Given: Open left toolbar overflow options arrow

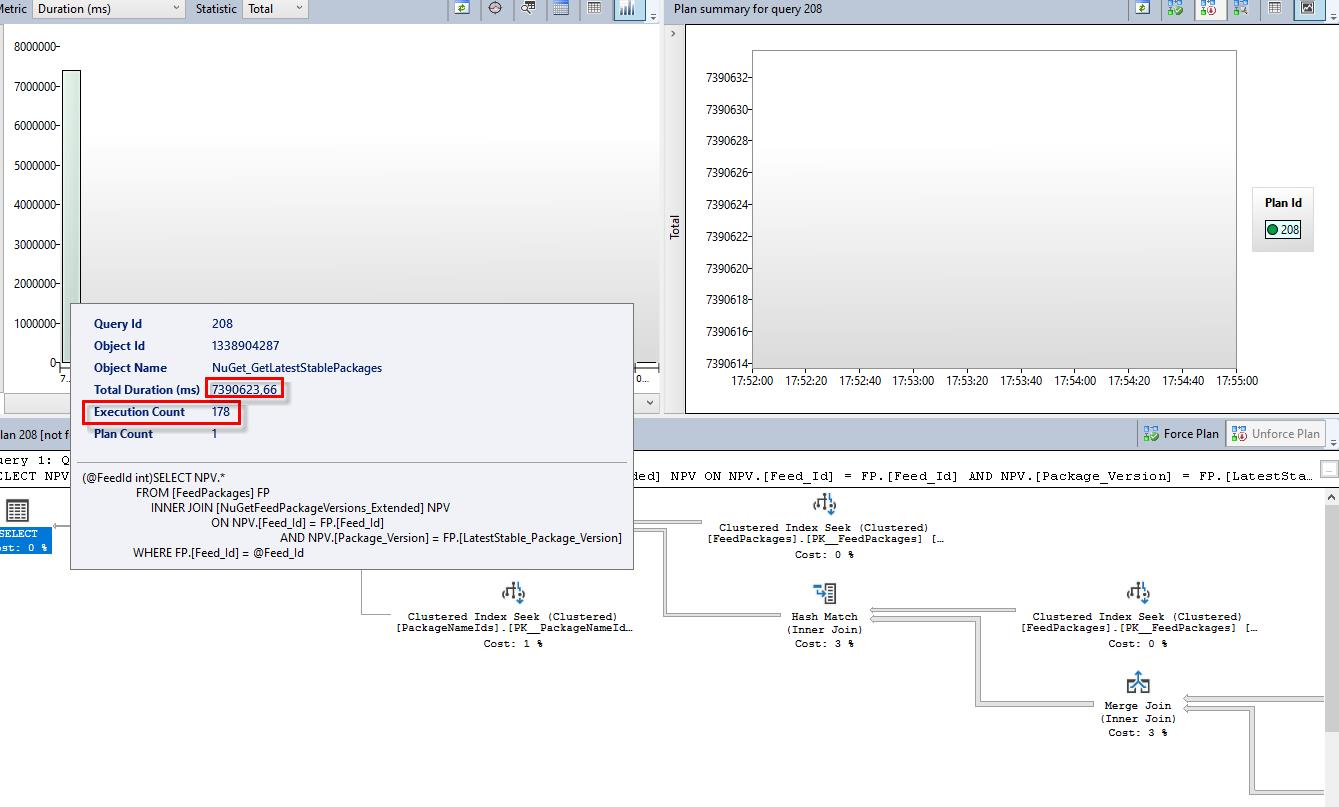Looking at the screenshot, I should point(654,17).
